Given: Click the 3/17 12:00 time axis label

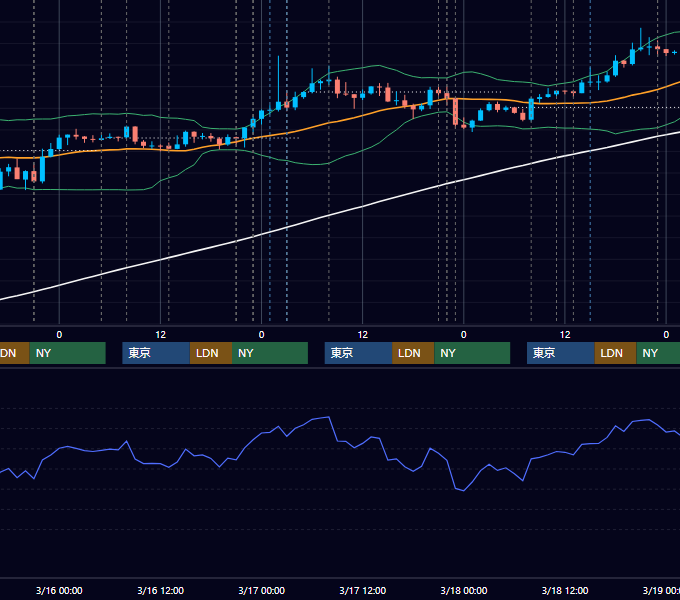Looking at the screenshot, I should coord(363,590).
